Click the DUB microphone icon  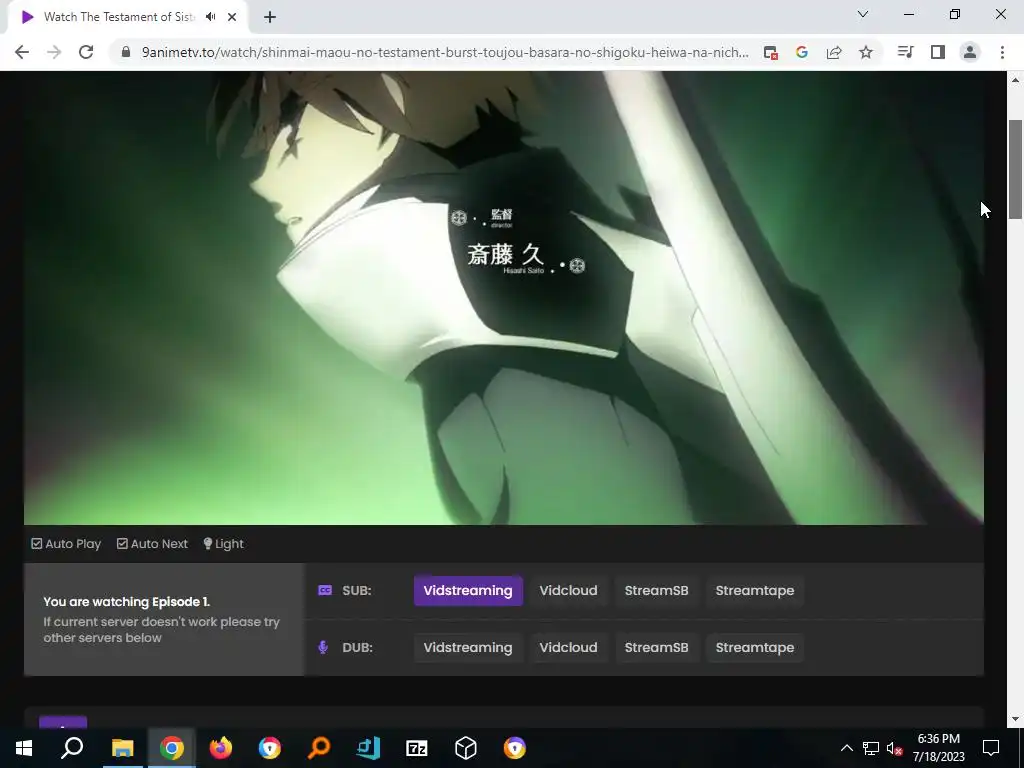323,648
